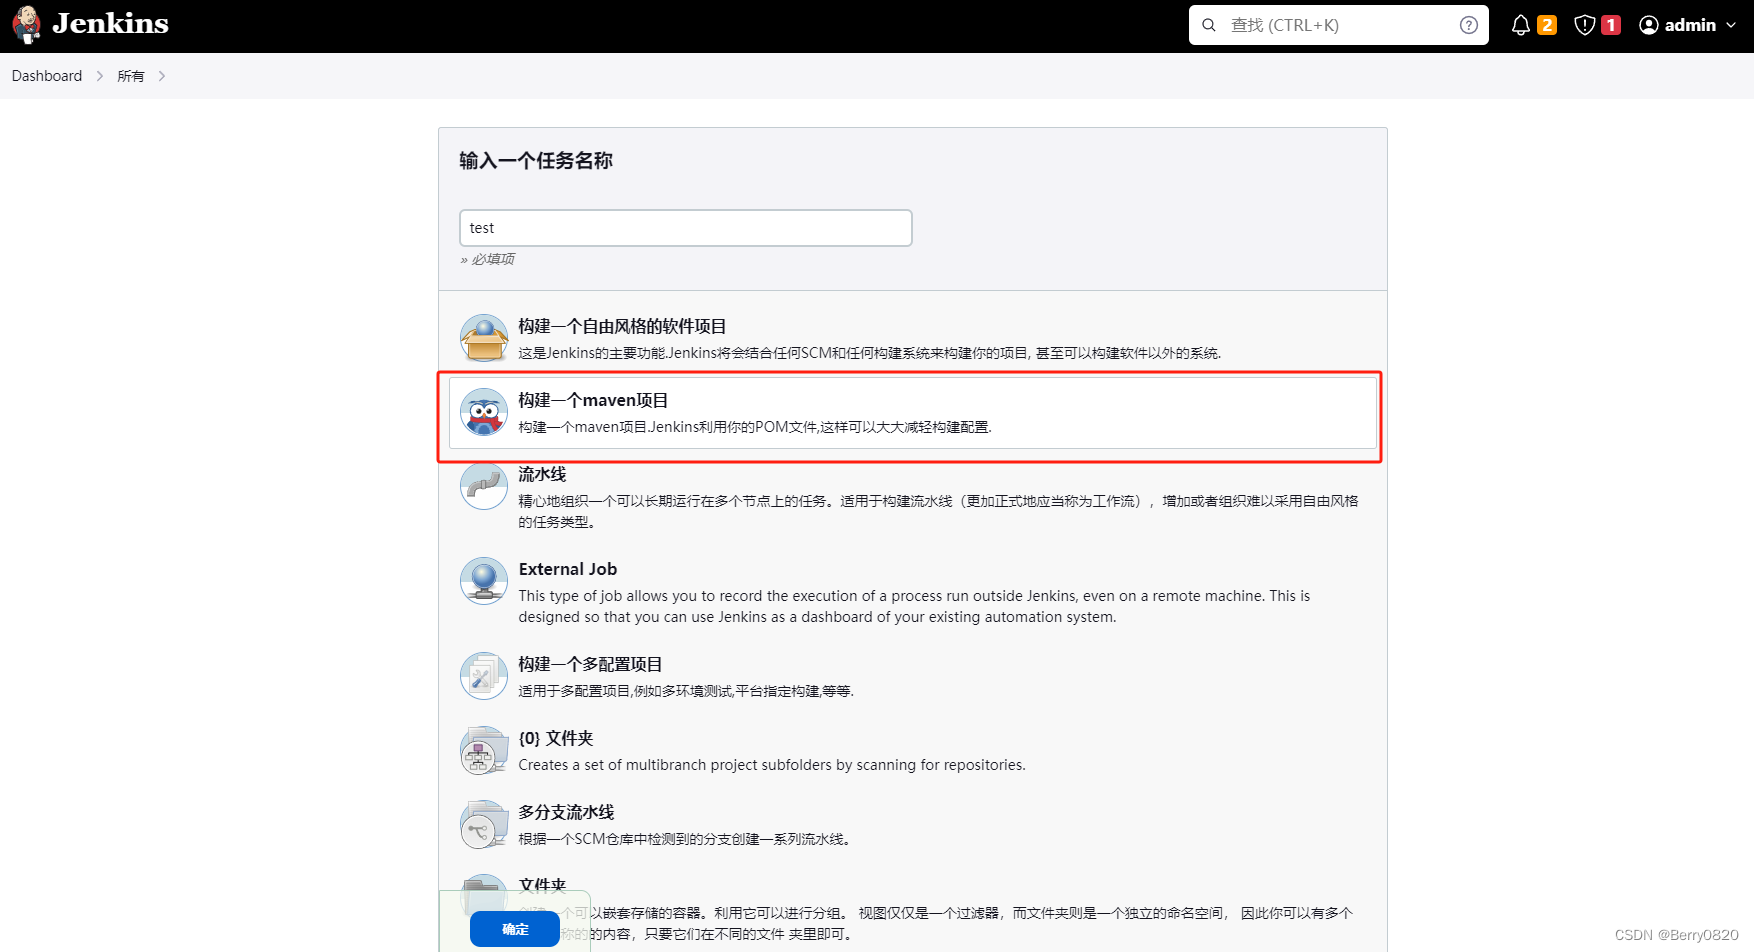The width and height of the screenshot is (1754, 952).
Task: Open the search help question mark icon
Action: pos(1468,25)
